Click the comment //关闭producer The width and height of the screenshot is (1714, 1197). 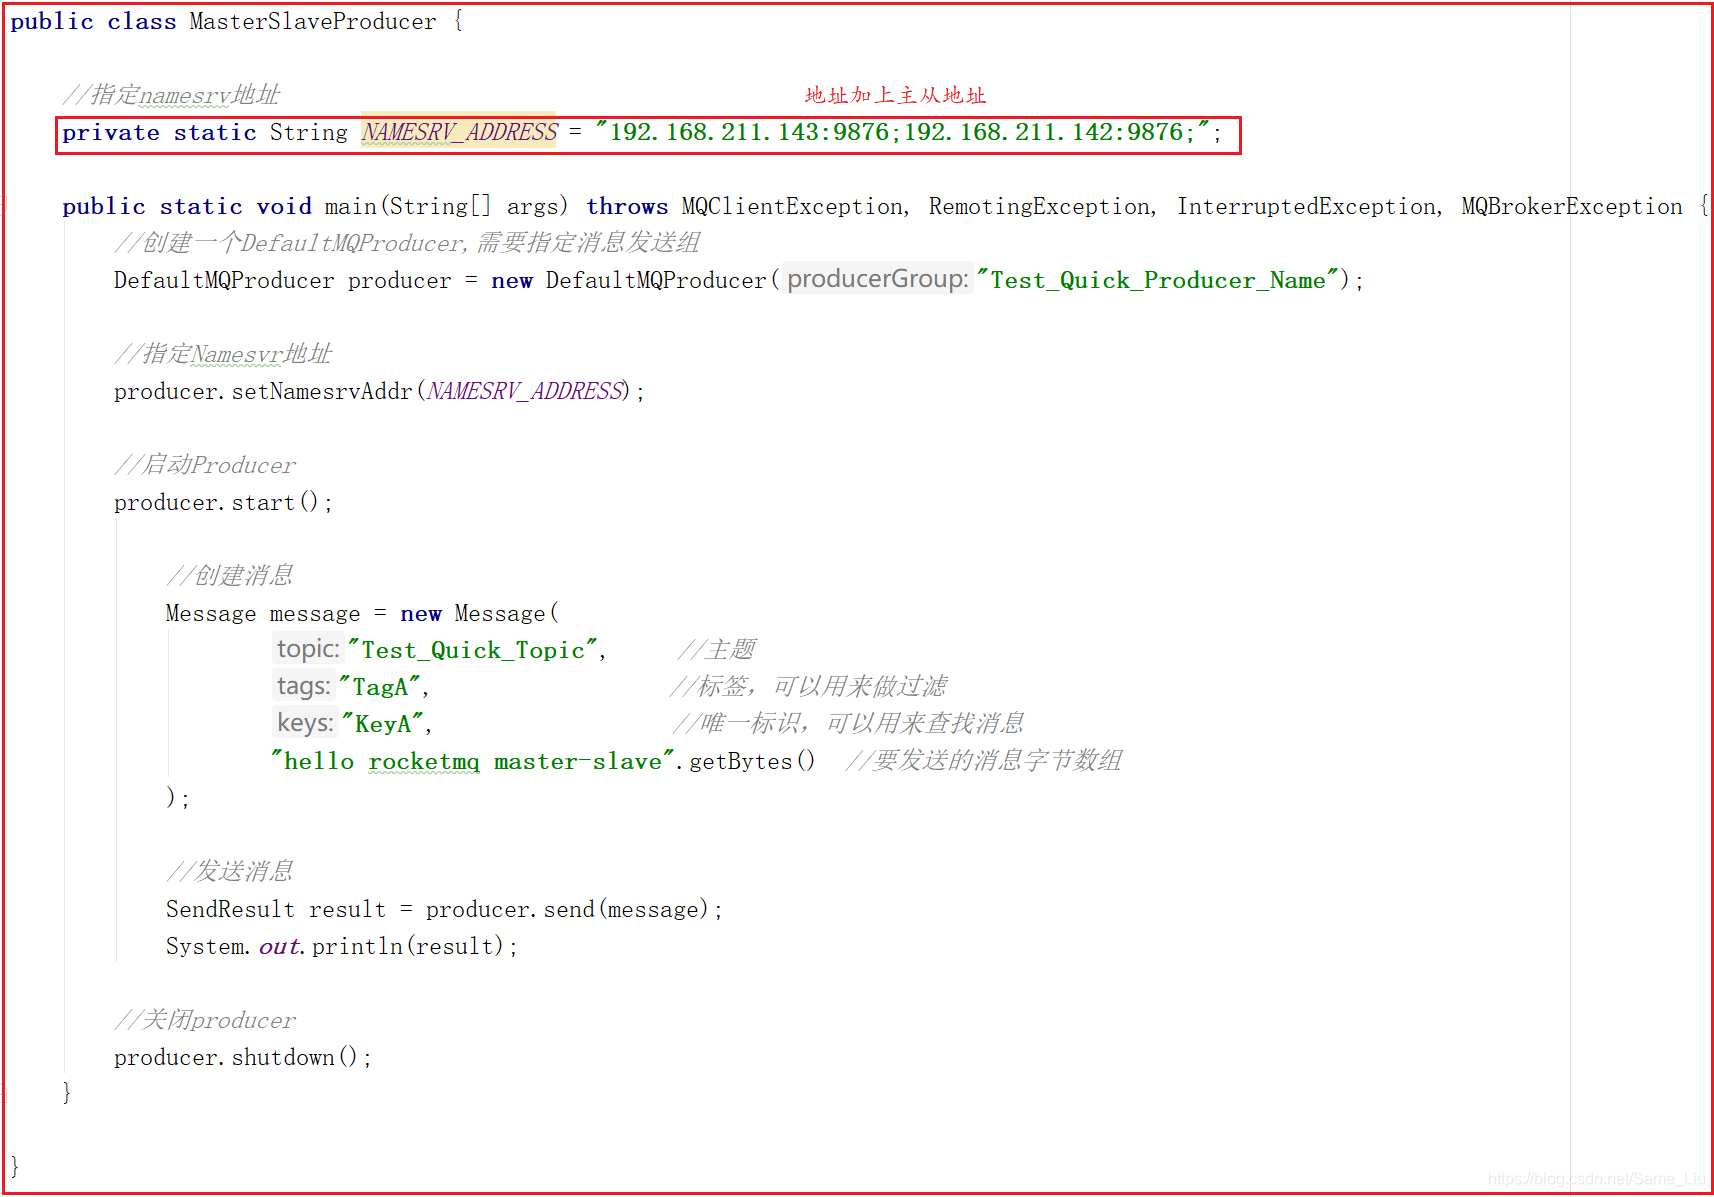205,1020
